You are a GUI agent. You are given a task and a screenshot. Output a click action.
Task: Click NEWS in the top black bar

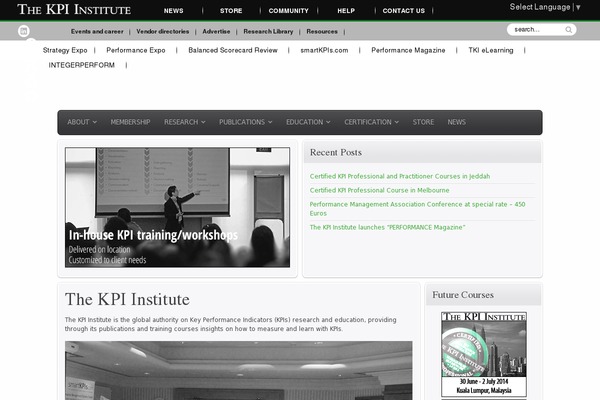173,11
